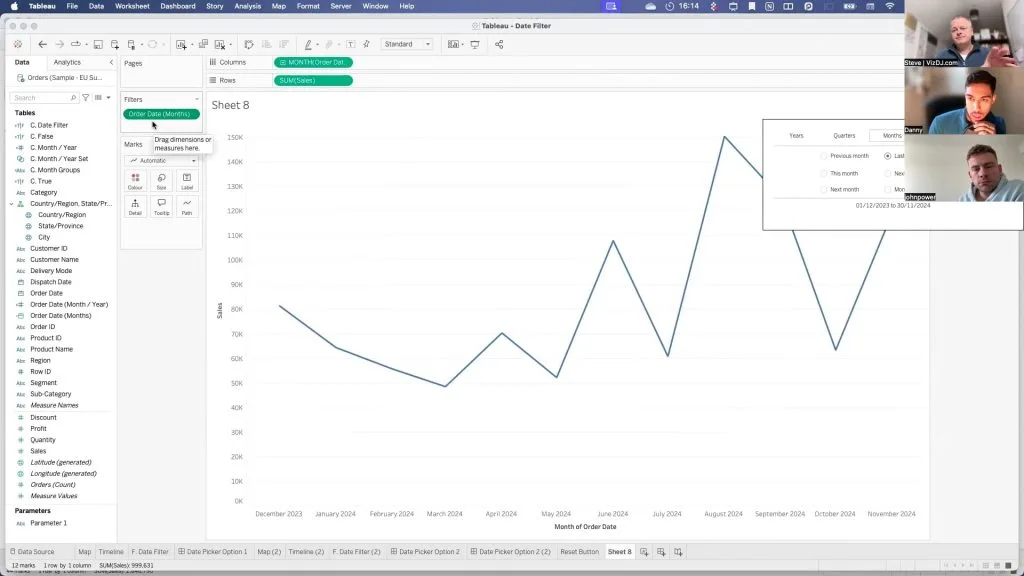The height and width of the screenshot is (576, 1024).
Task: Select the This month radio button
Action: (x=824, y=174)
